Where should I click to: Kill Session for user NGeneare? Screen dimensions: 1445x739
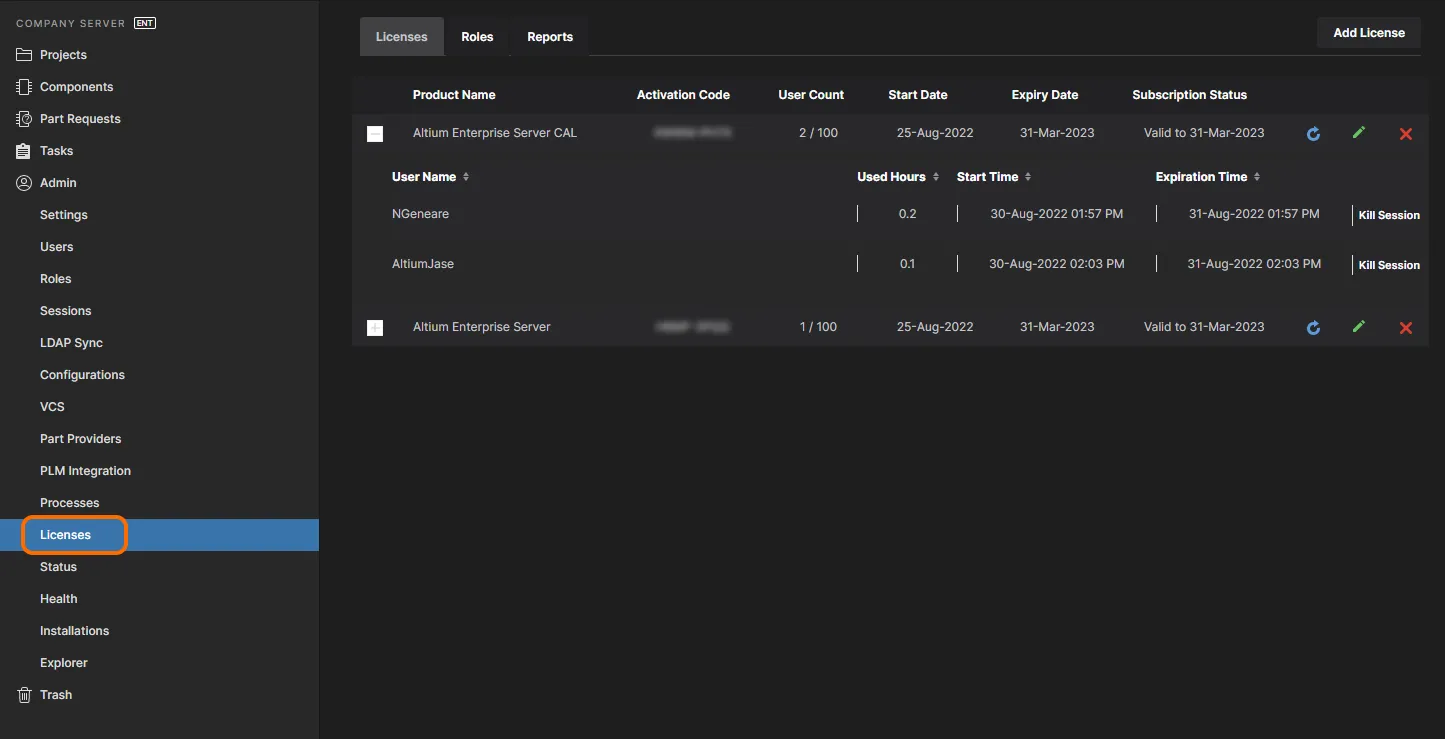click(1389, 215)
